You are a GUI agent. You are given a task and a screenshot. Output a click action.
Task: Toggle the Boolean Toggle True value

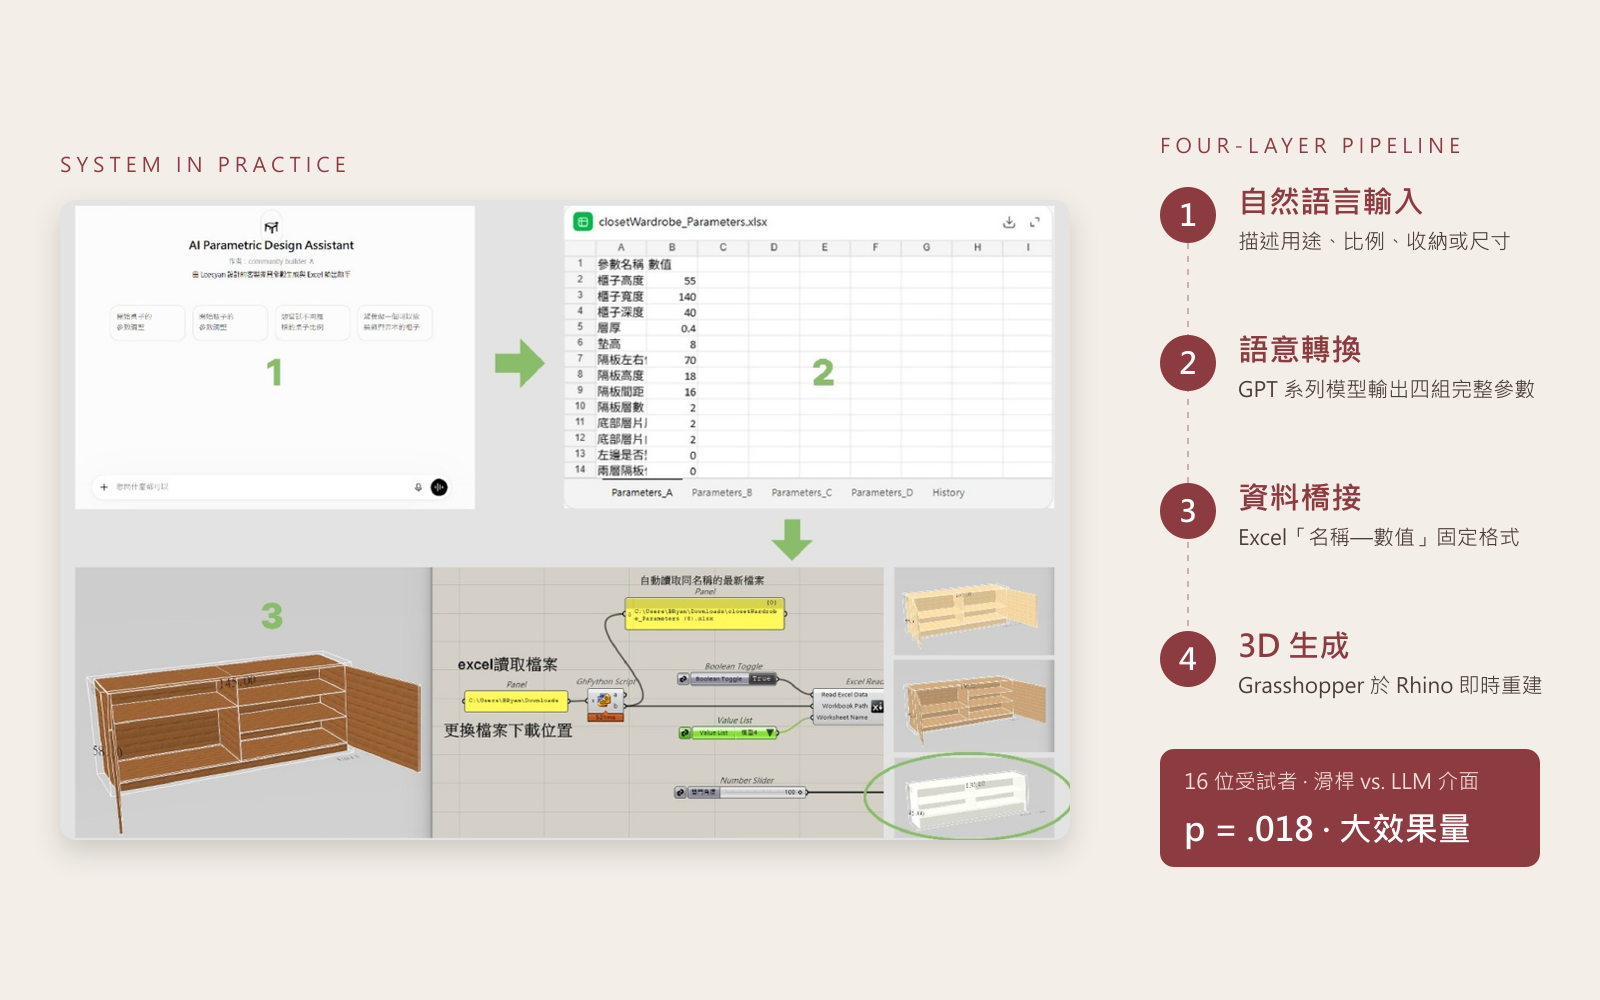(x=762, y=679)
